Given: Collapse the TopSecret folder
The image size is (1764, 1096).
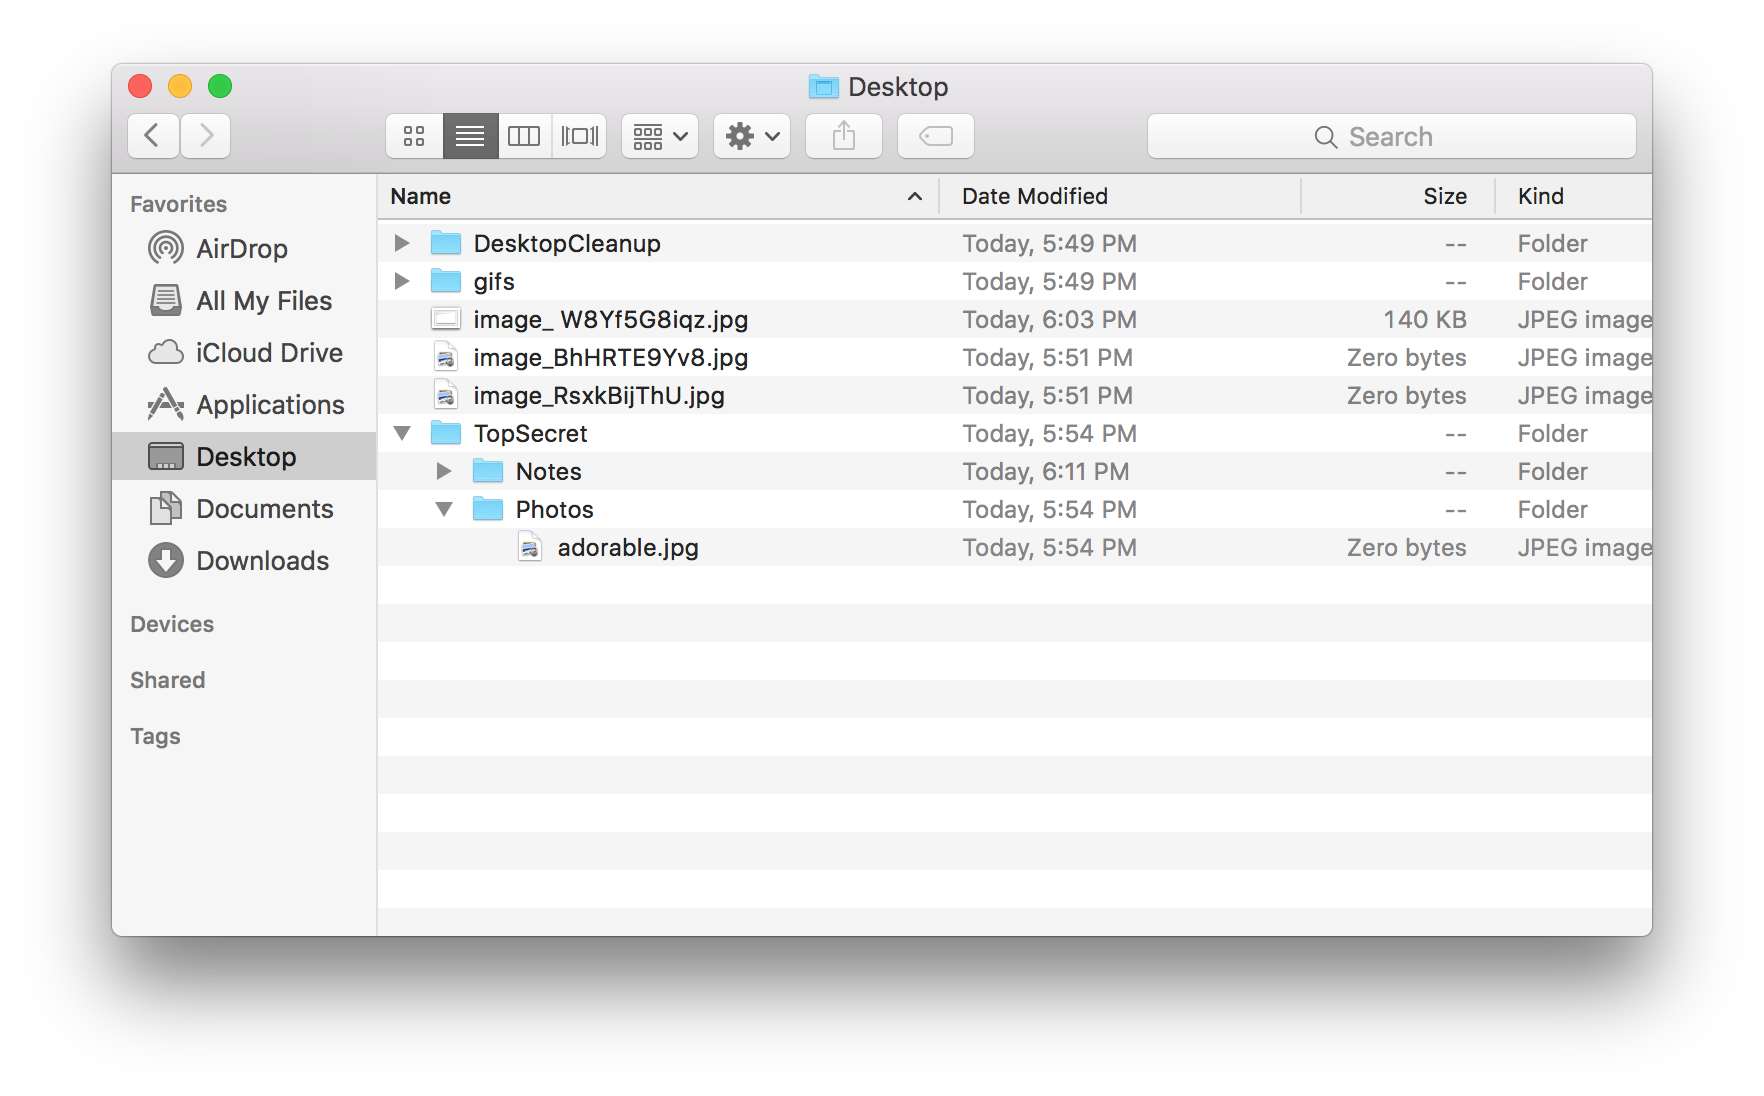Looking at the screenshot, I should [402, 433].
